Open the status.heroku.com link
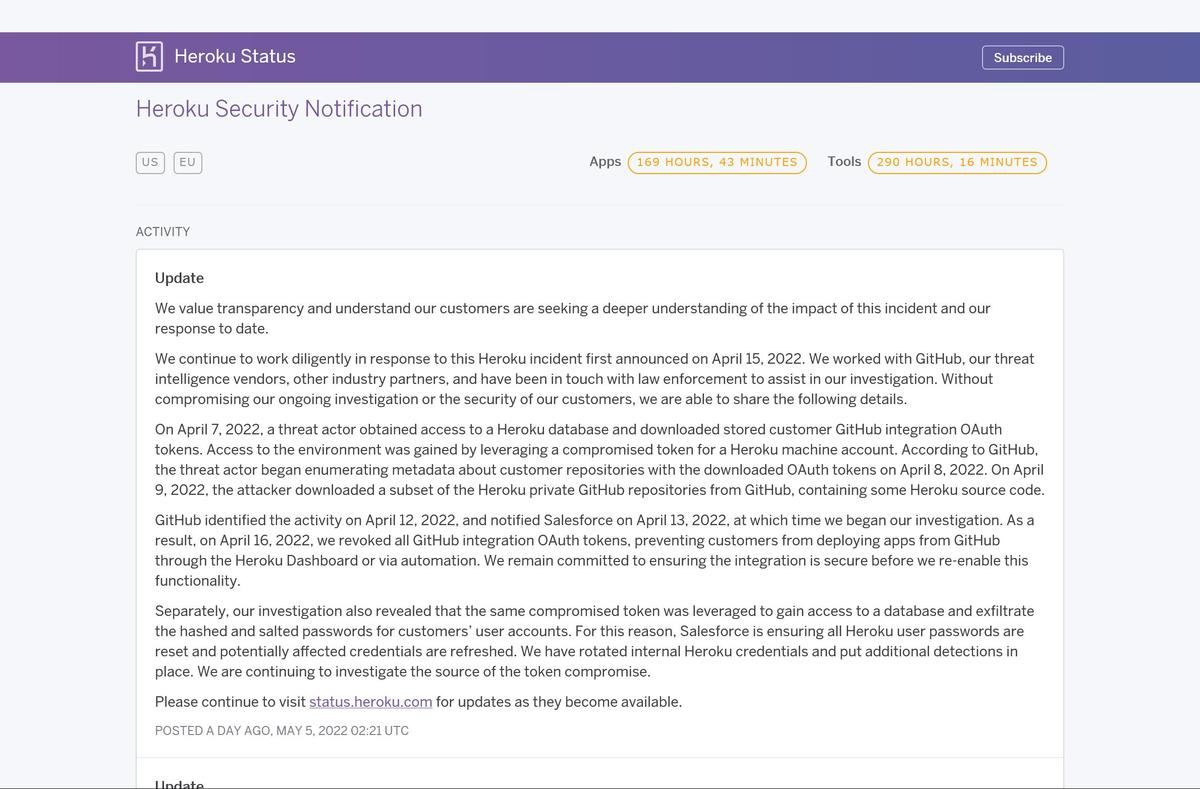This screenshot has height=789, width=1200. [371, 702]
